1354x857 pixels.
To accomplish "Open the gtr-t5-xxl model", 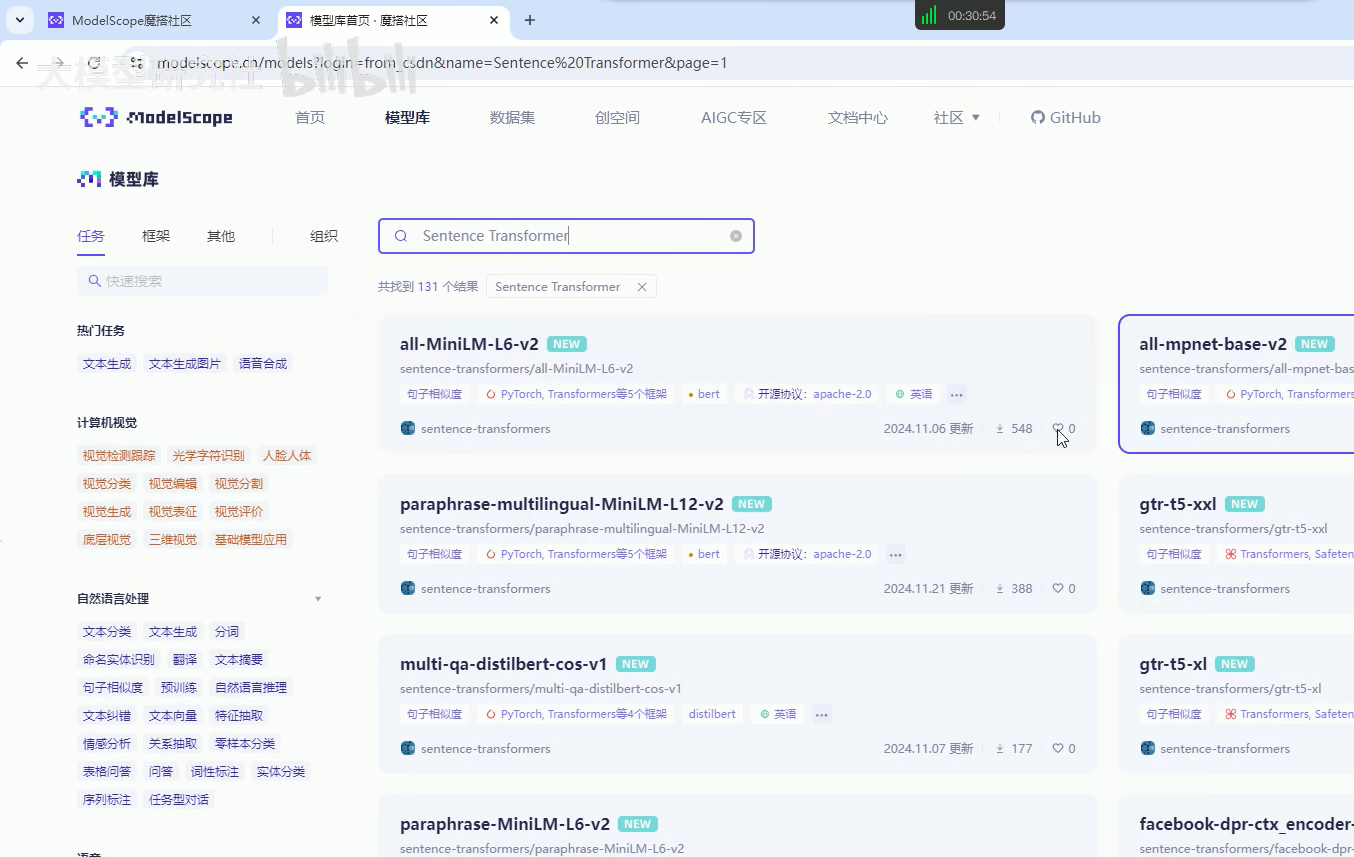I will click(1178, 504).
